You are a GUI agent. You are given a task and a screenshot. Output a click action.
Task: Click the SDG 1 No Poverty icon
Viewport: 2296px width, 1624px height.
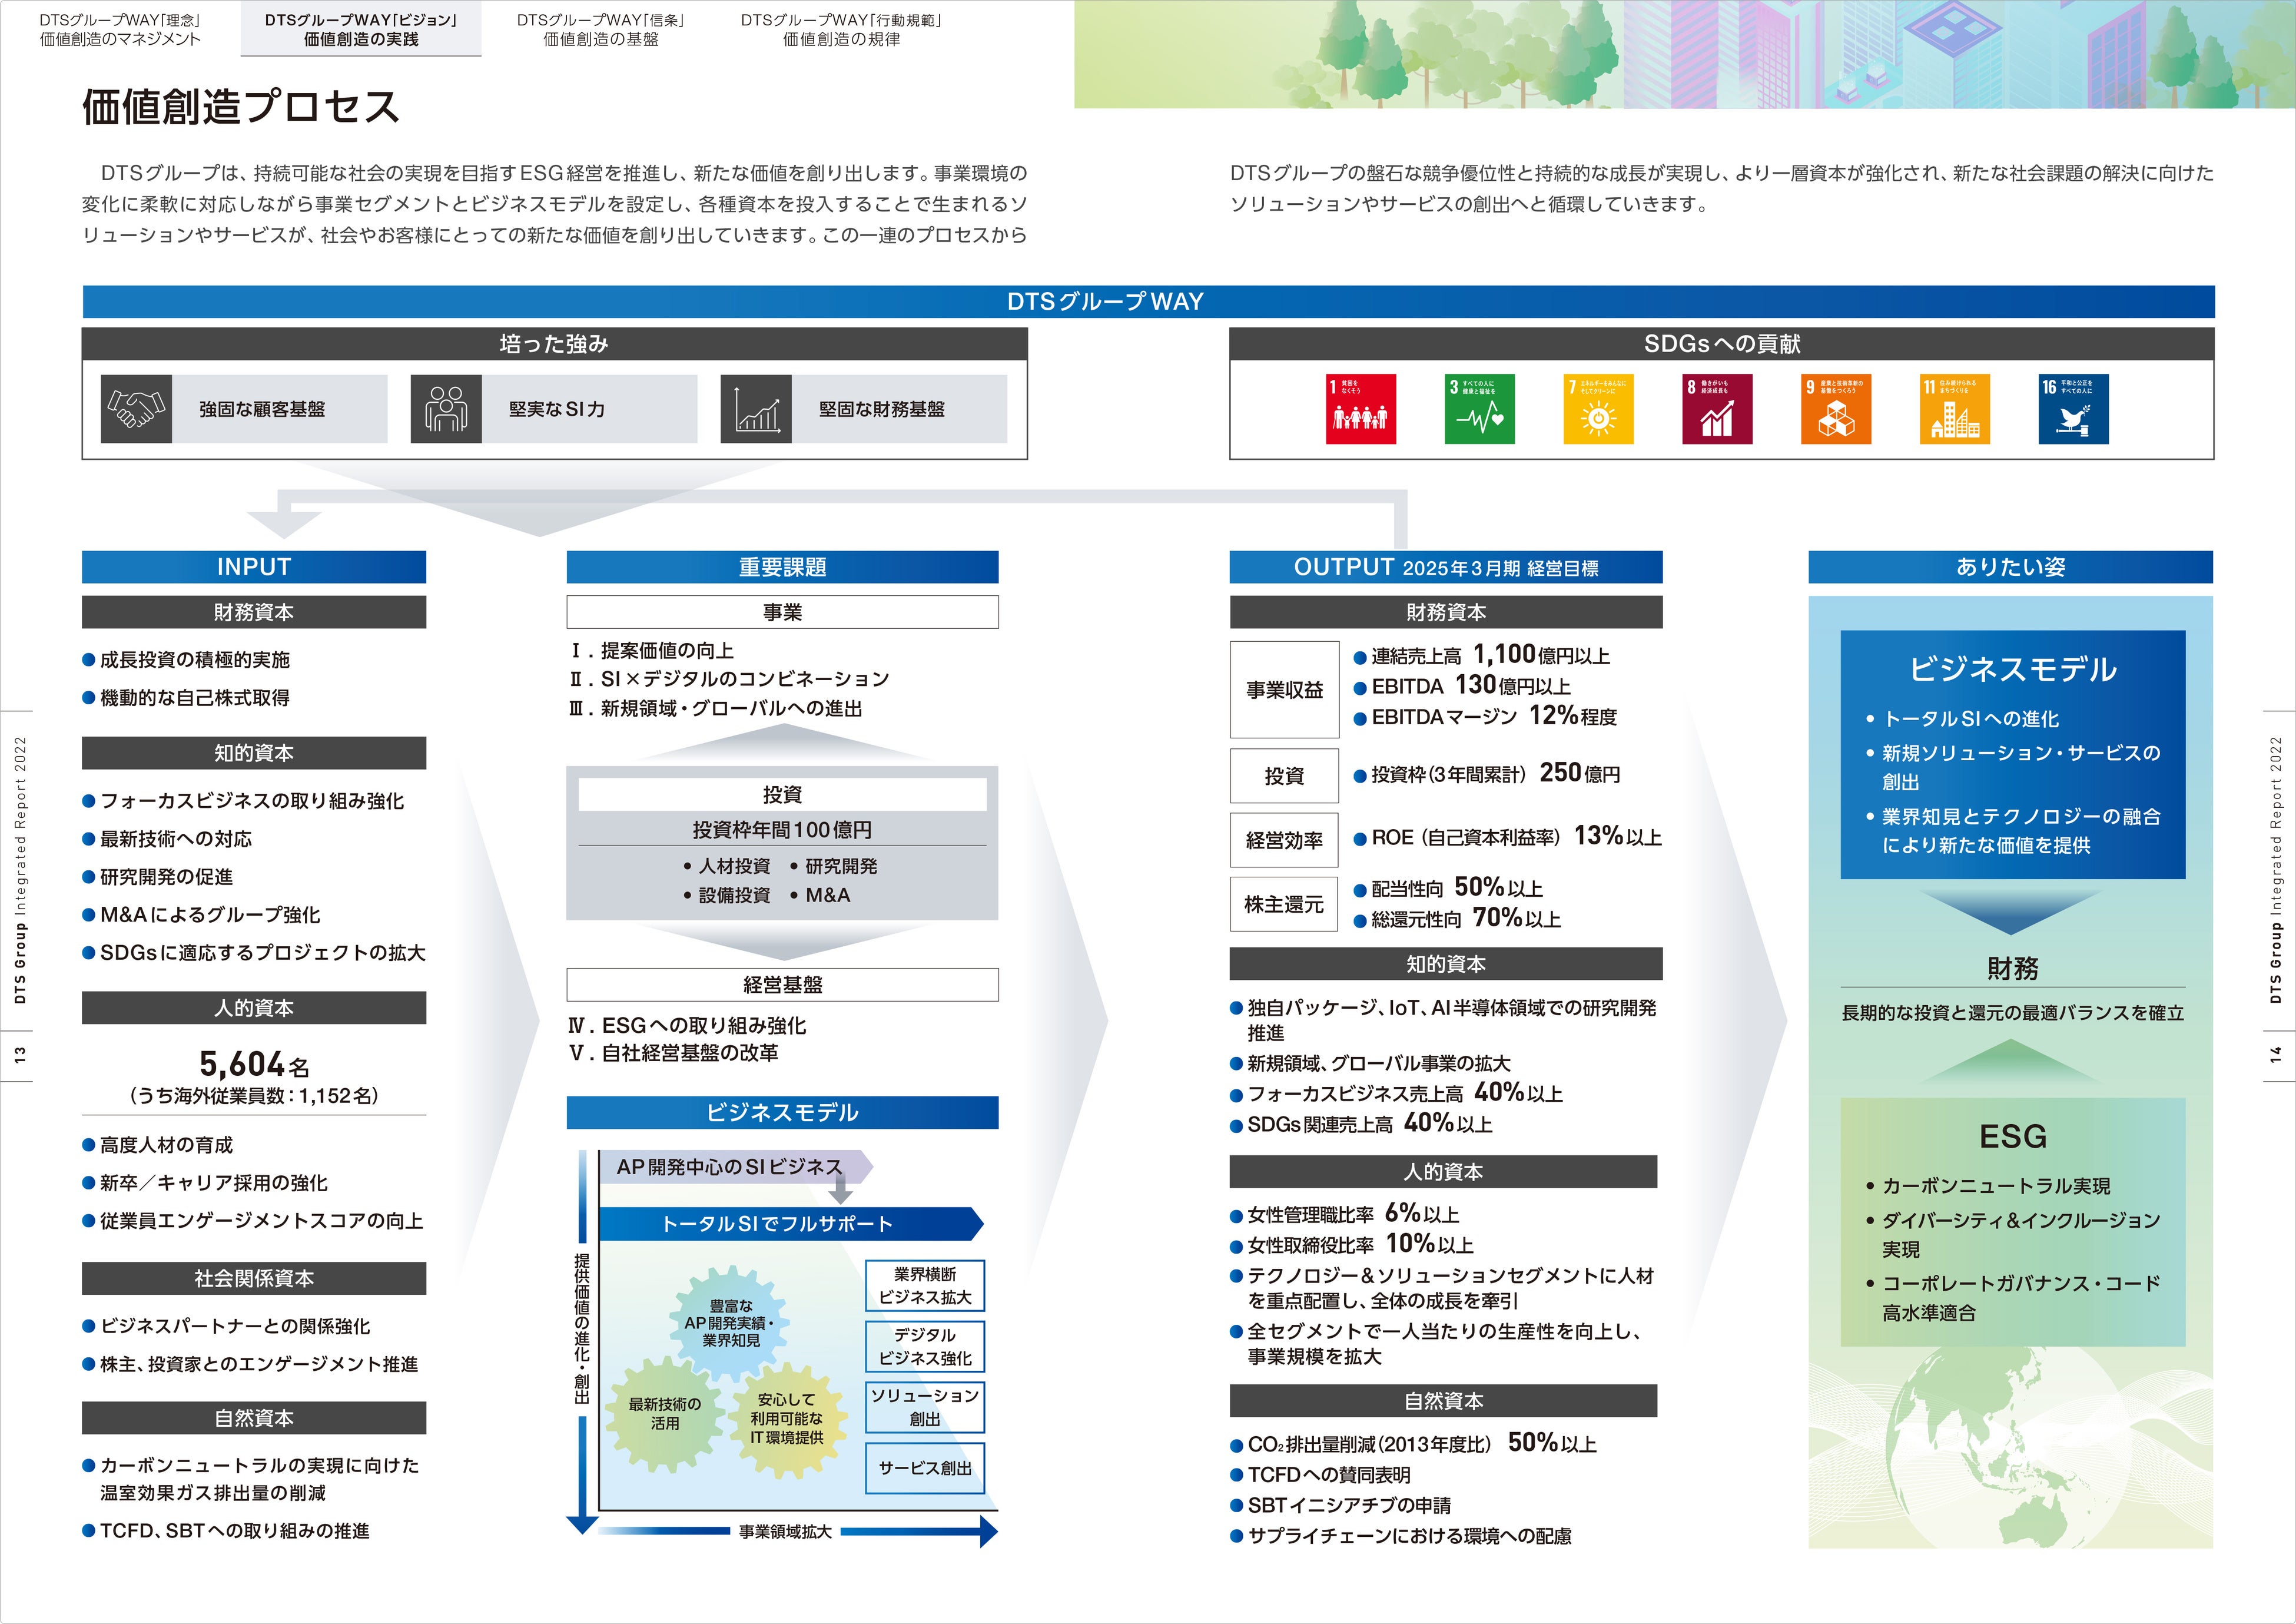tap(1360, 409)
